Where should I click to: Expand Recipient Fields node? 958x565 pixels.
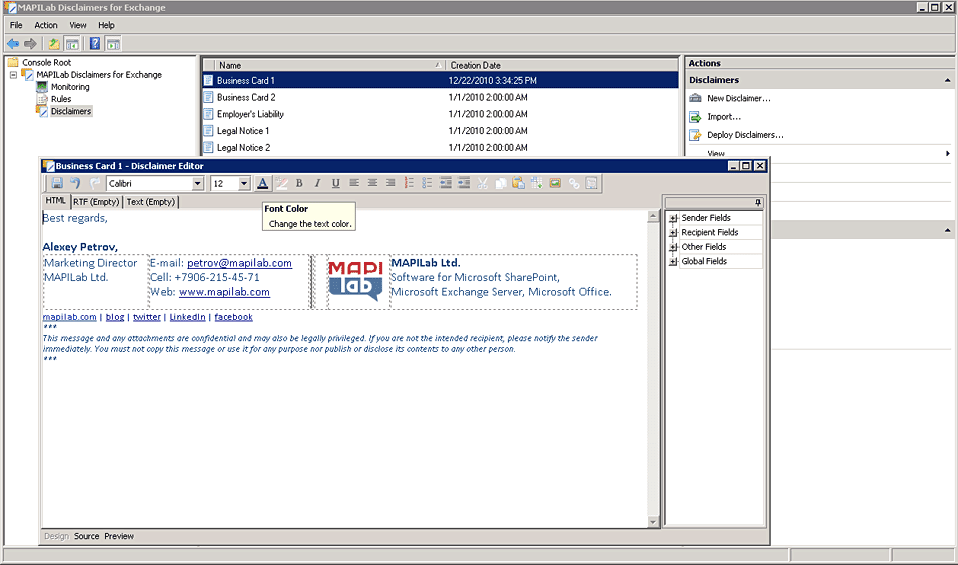coord(673,233)
